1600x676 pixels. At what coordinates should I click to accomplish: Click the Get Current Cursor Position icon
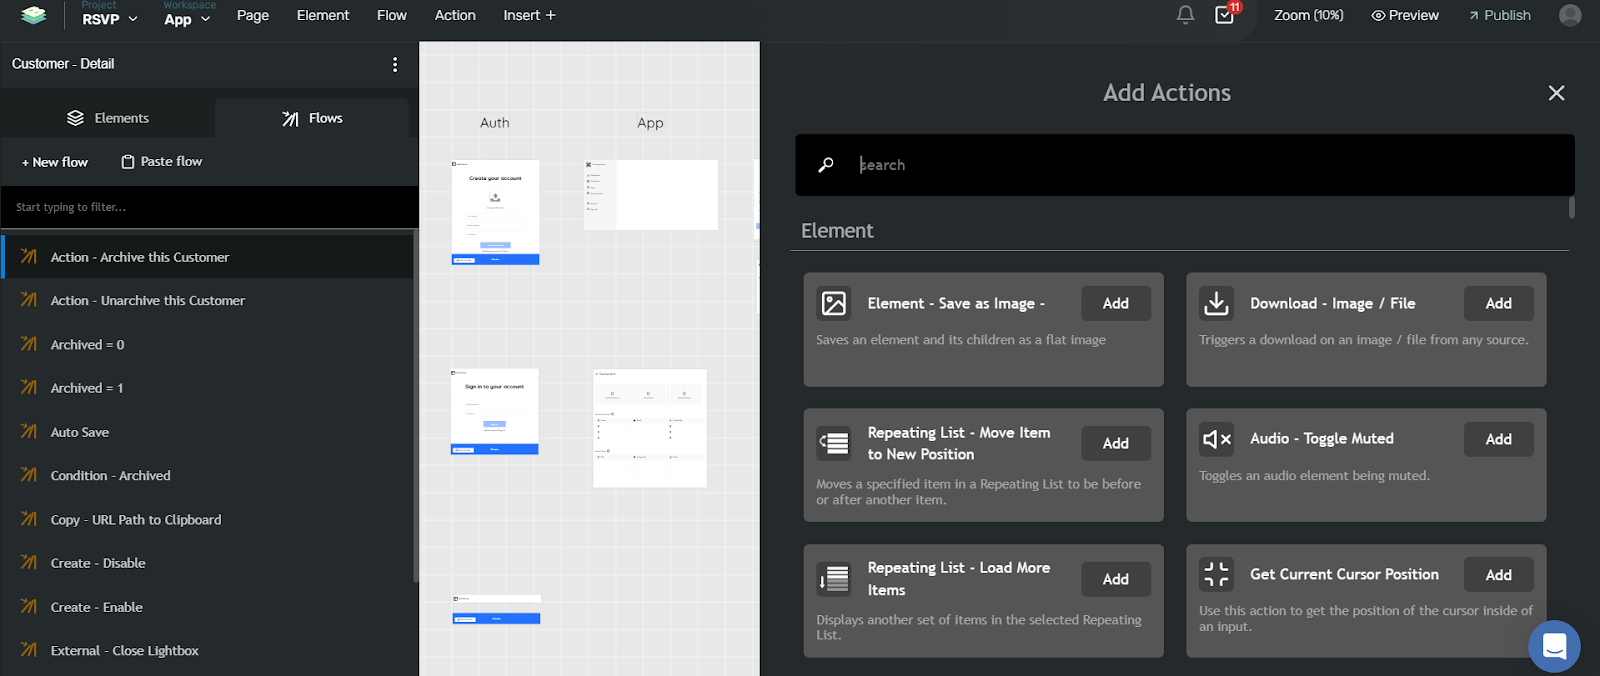tap(1216, 574)
